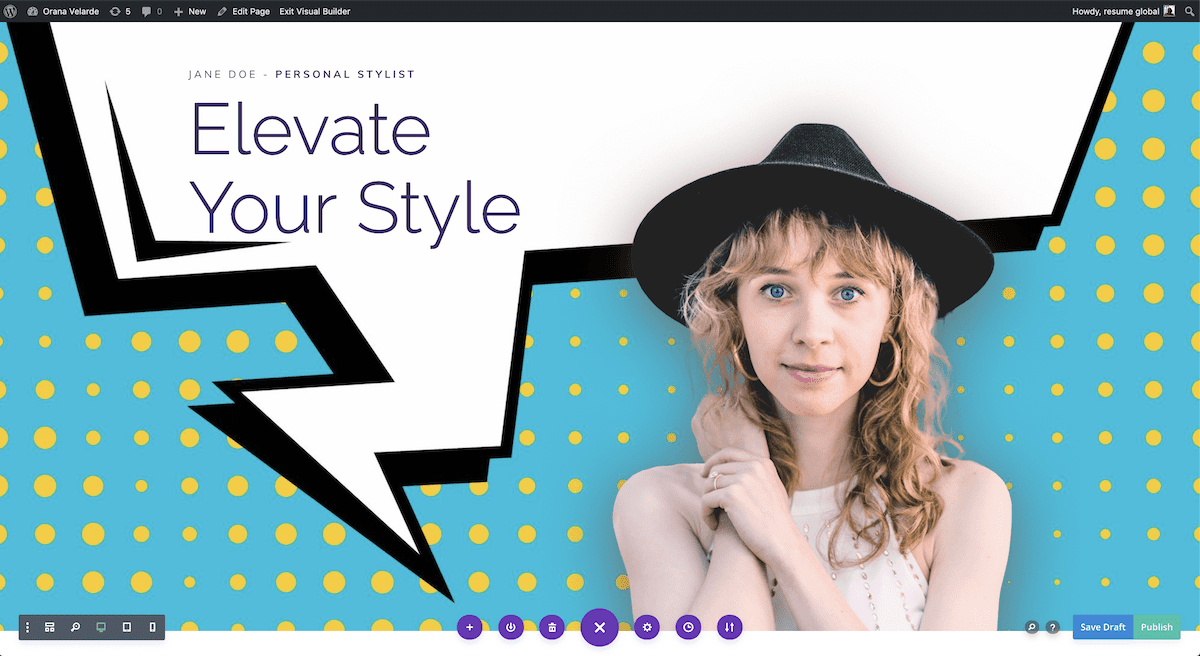Click the purple plus to add content
The height and width of the screenshot is (656, 1200).
pos(470,627)
